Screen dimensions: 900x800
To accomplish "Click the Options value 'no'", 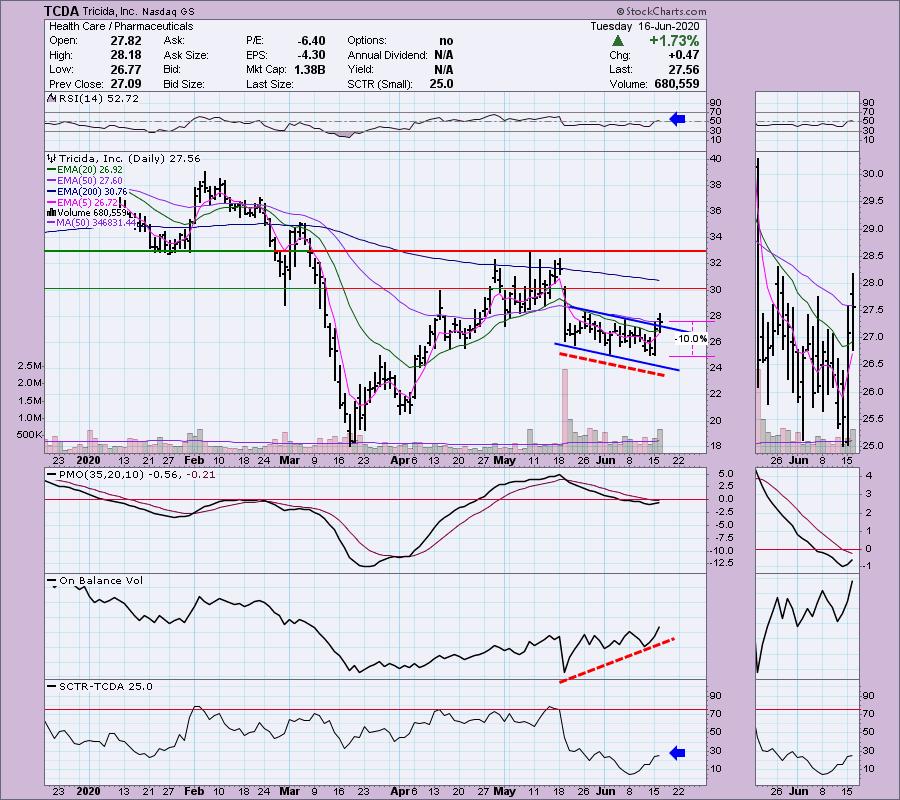I will point(446,41).
